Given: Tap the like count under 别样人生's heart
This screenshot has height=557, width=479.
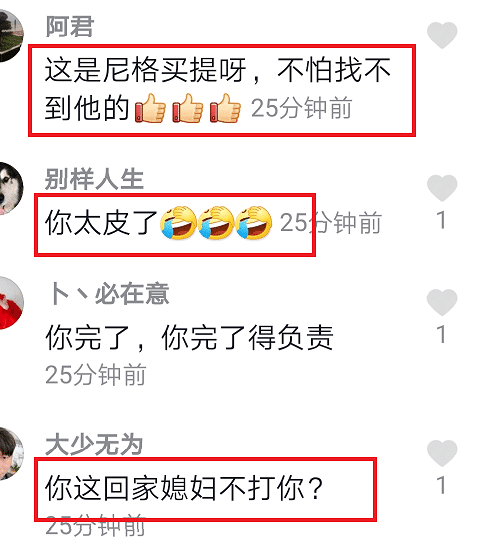Looking at the screenshot, I should 441,220.
